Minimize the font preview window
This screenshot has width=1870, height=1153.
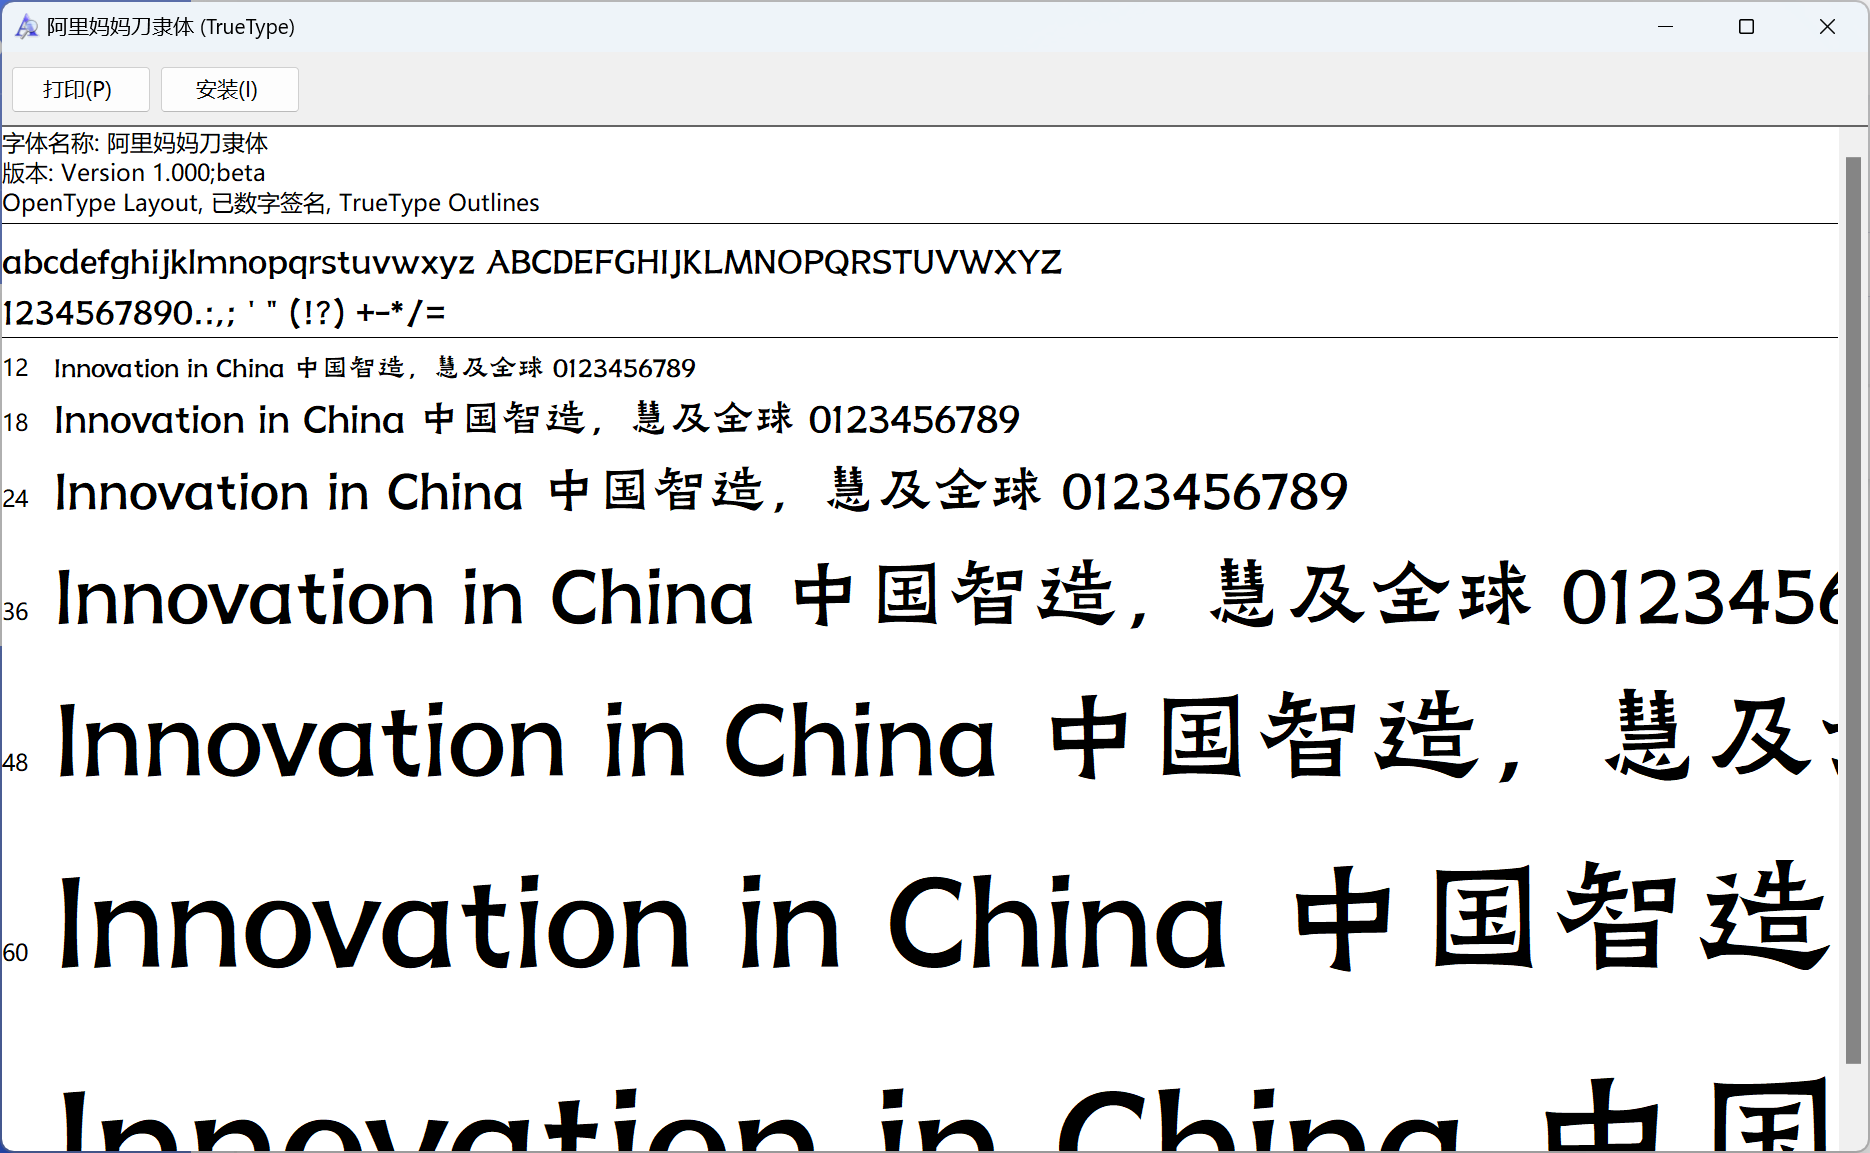point(1665,27)
